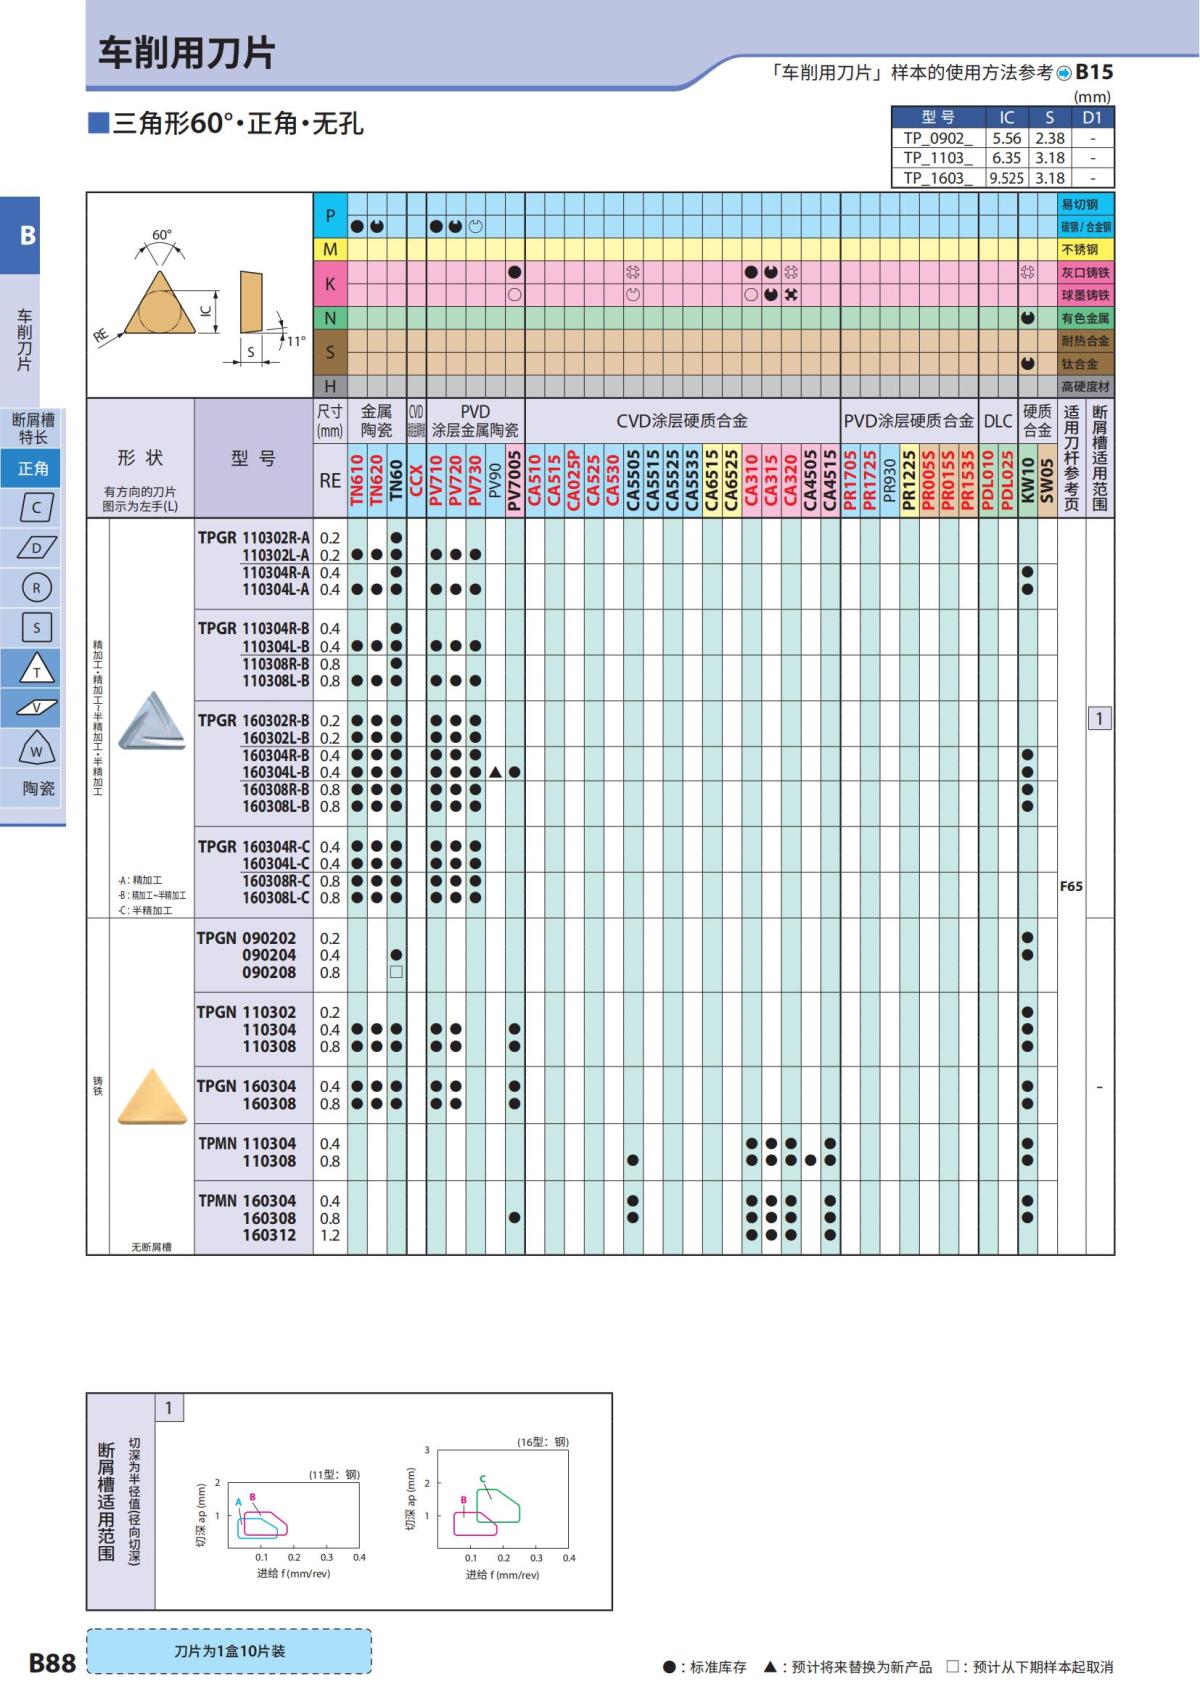Select the W trigon insert icon
Screen dimensions: 1200x1697
pyautogui.click(x=37, y=748)
